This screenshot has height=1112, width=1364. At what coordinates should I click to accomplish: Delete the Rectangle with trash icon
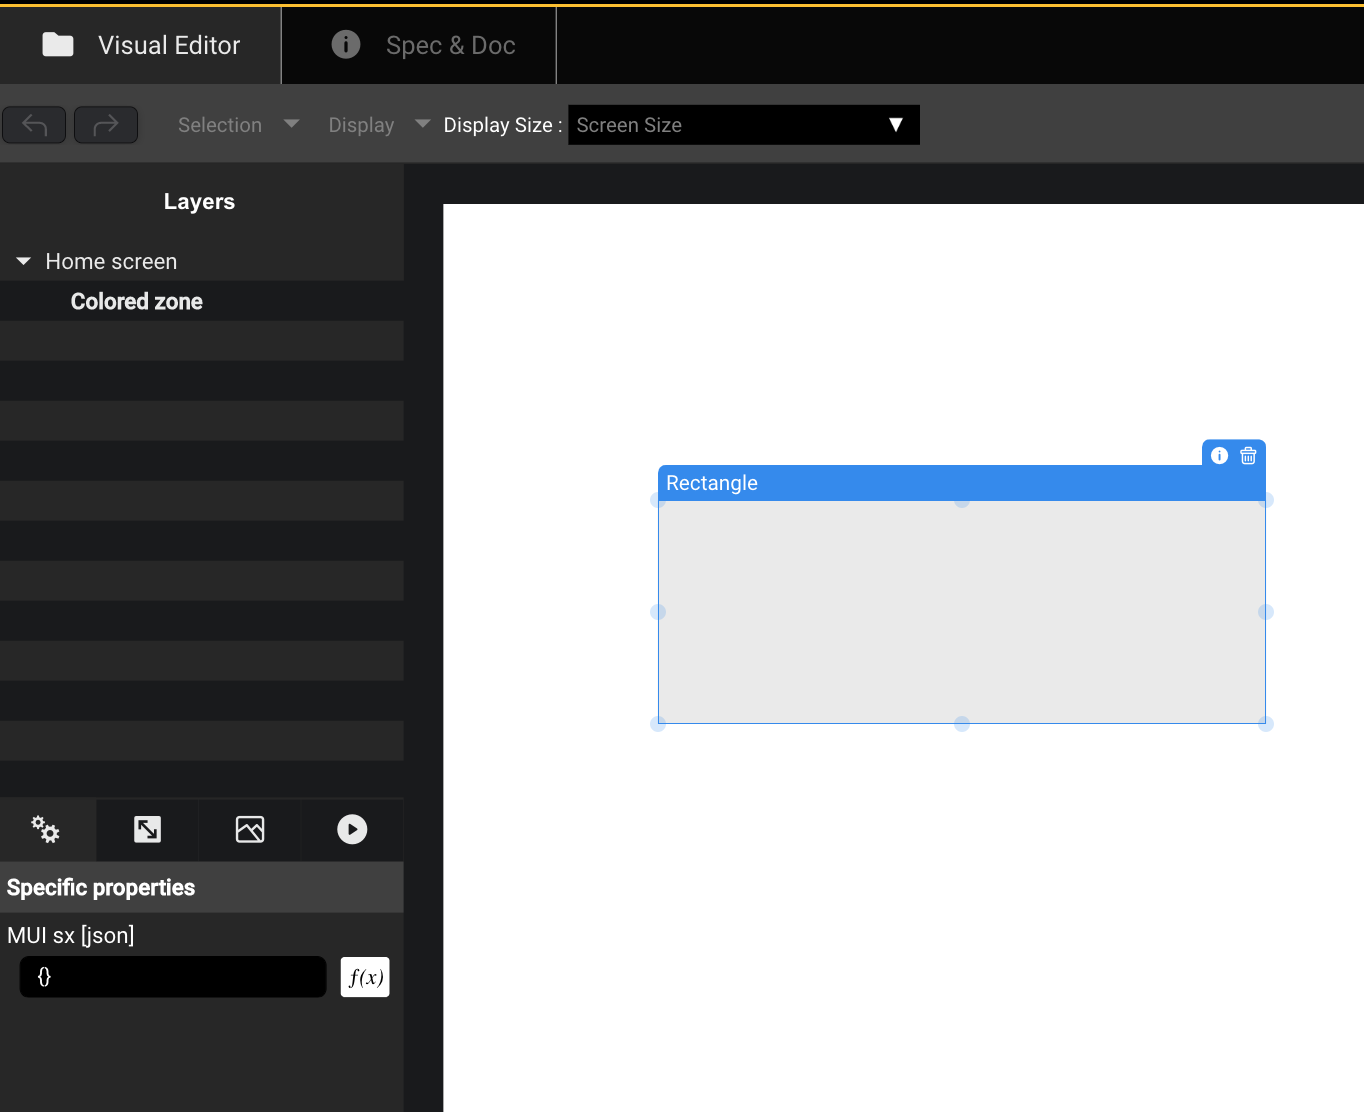(1248, 456)
